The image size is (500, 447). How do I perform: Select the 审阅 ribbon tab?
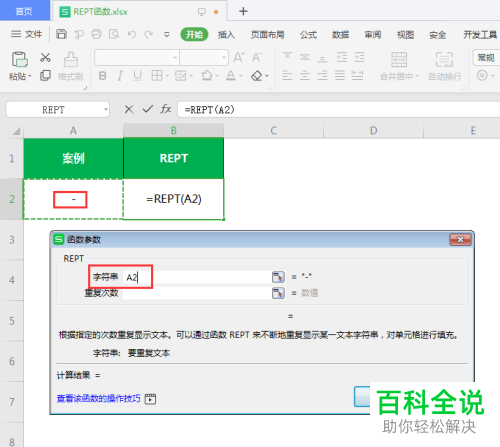373,34
